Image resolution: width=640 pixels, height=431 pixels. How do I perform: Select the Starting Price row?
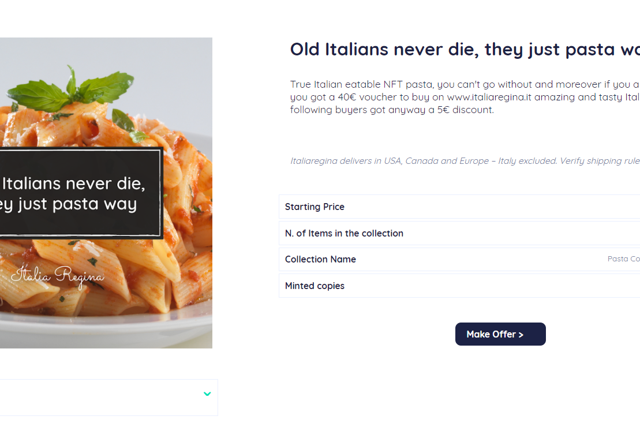460,207
